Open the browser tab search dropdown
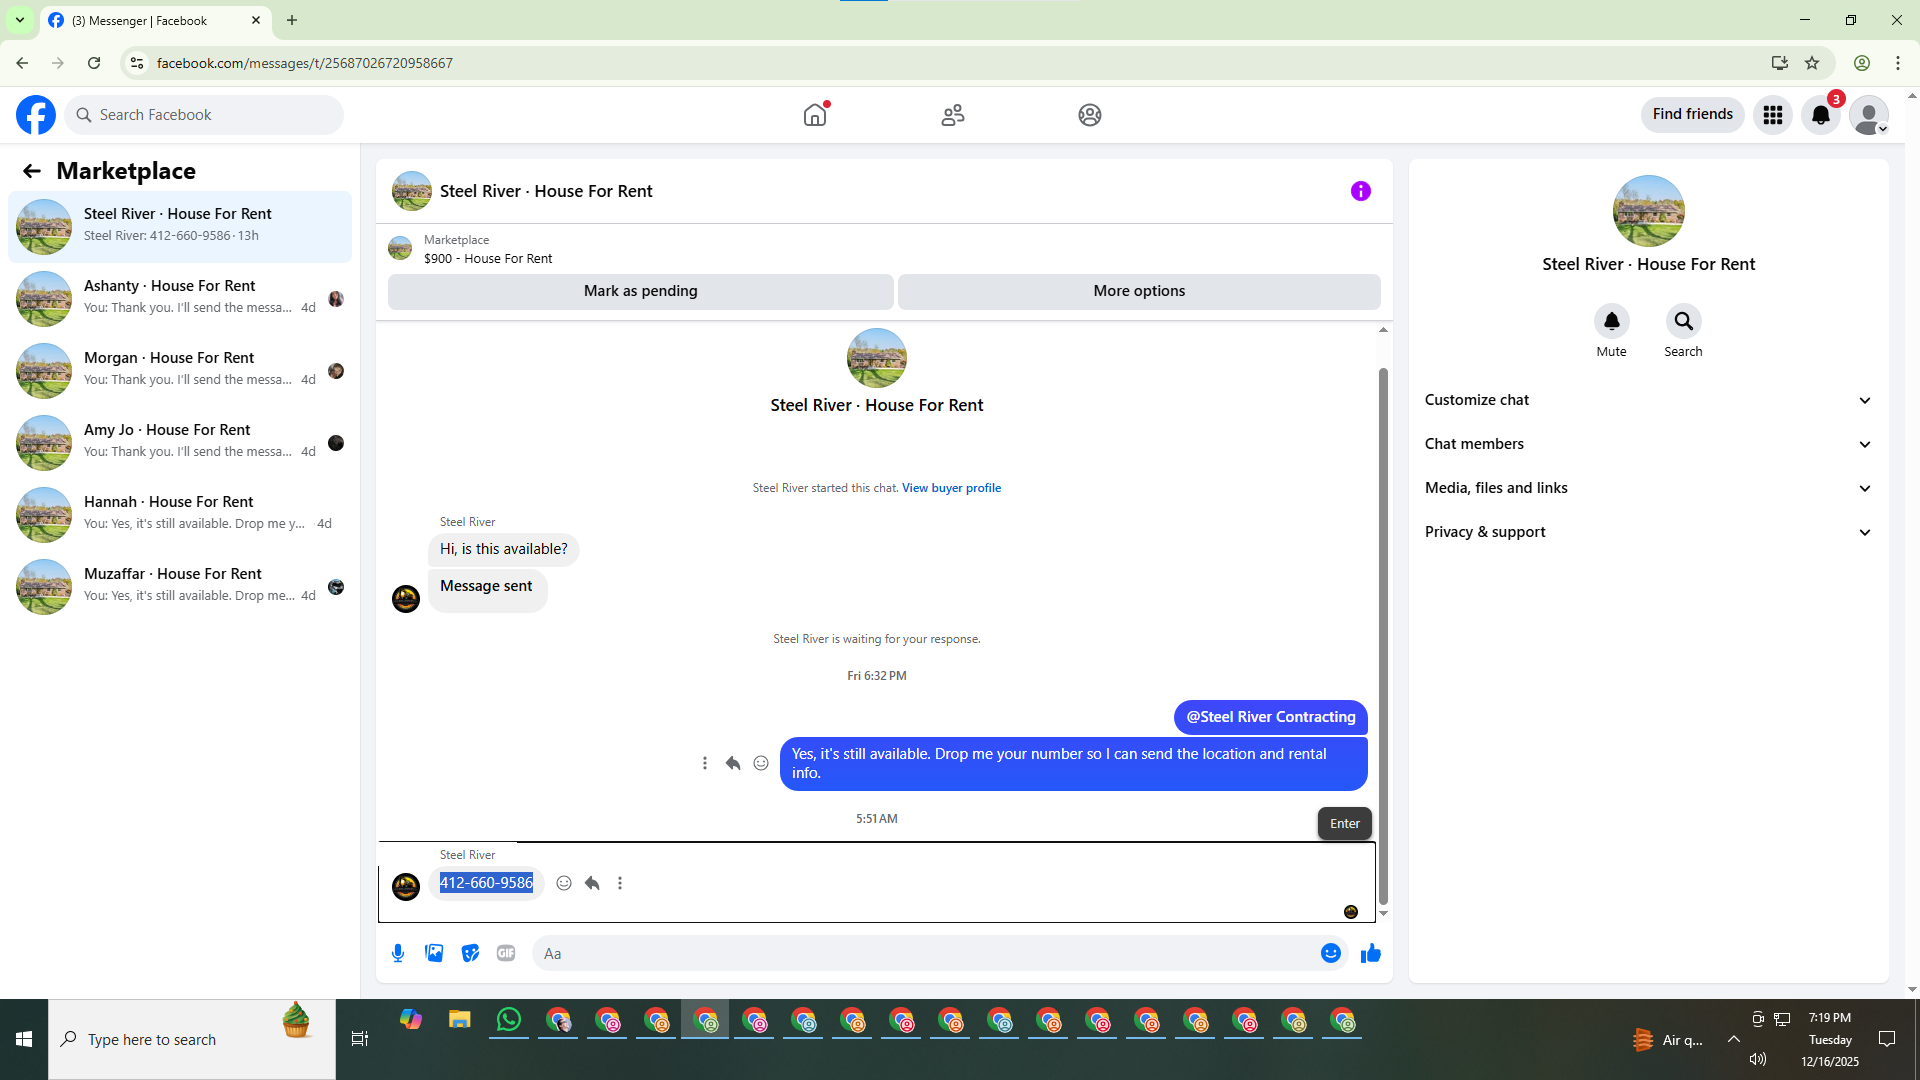This screenshot has width=1920, height=1080. (20, 20)
